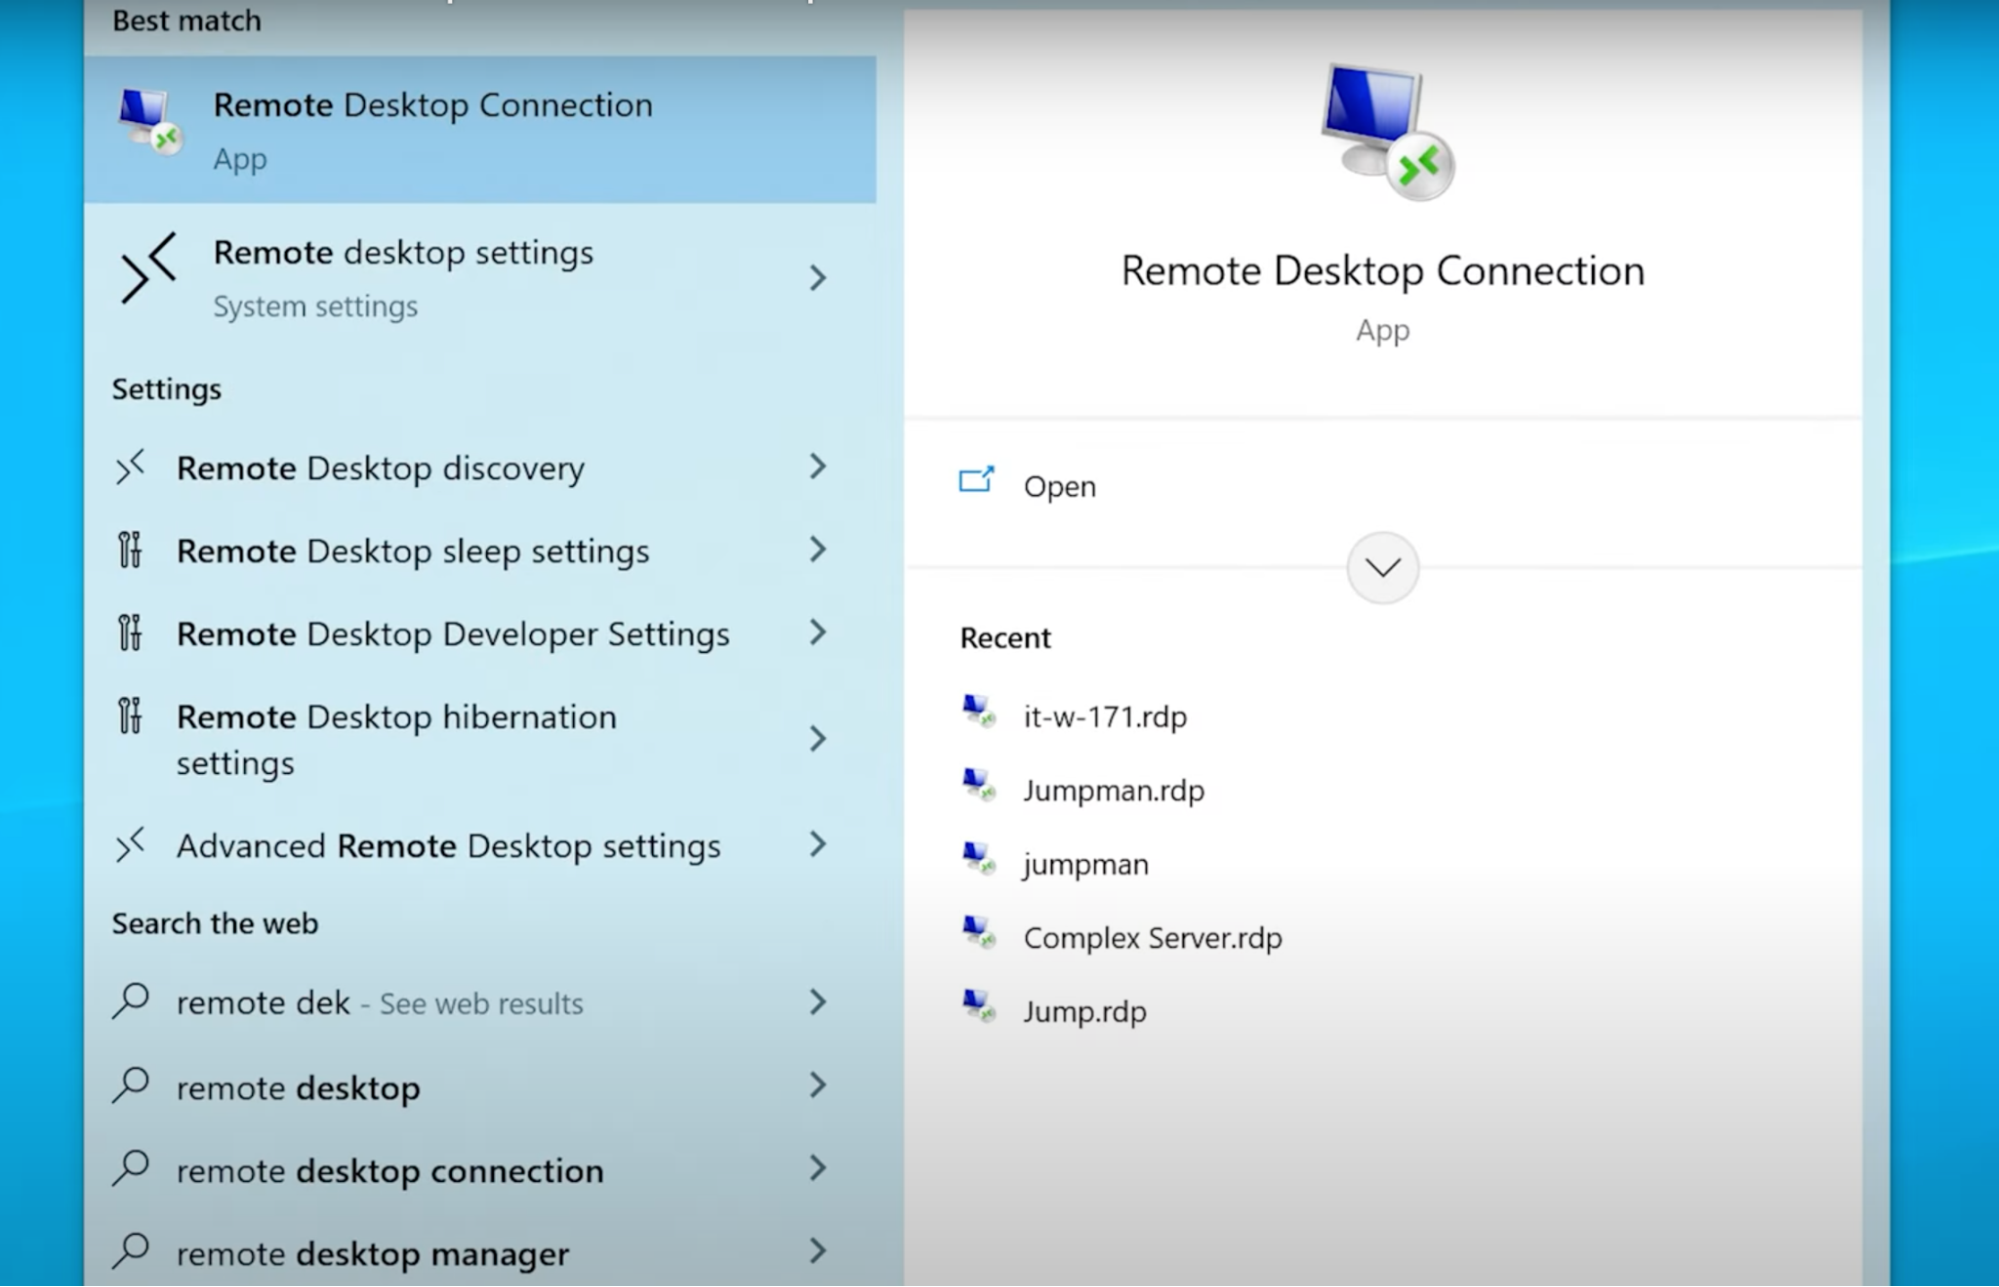Click the Remote Desktop Connection title in preview pane
The height and width of the screenshot is (1287, 1999).
1383,271
